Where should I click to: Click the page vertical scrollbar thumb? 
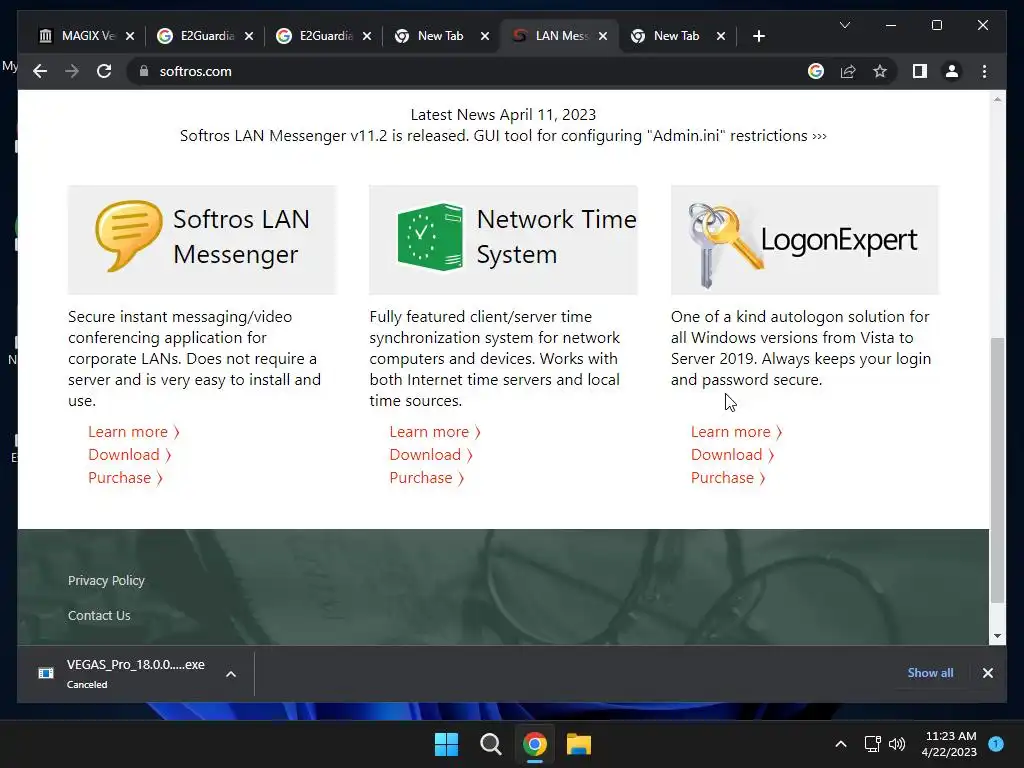point(997,470)
